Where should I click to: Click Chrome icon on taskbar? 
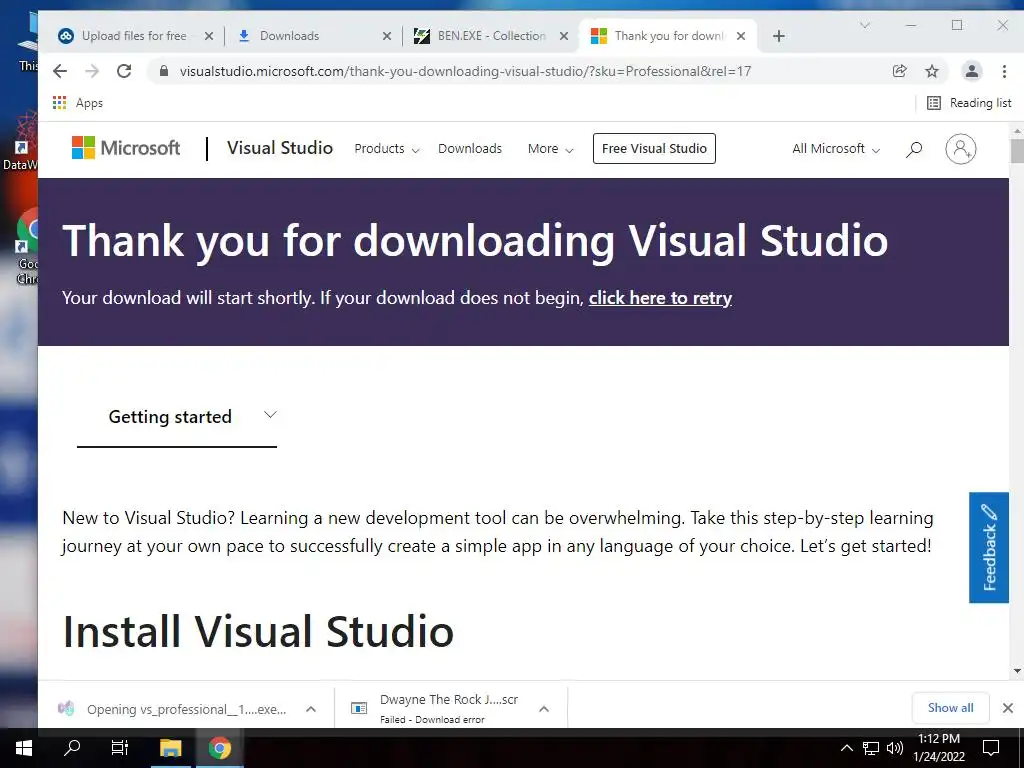(x=220, y=748)
